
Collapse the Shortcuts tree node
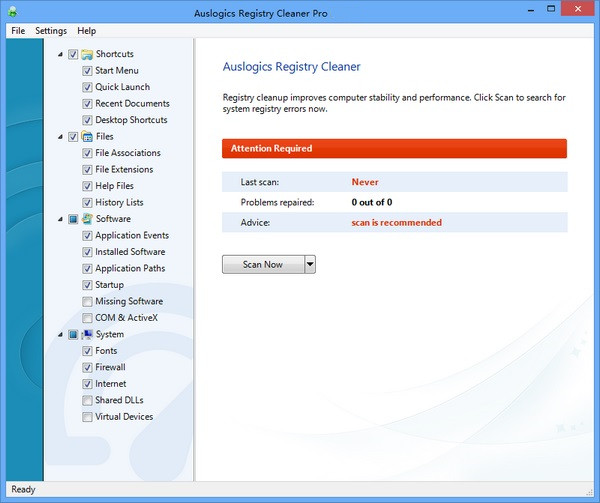[60, 55]
